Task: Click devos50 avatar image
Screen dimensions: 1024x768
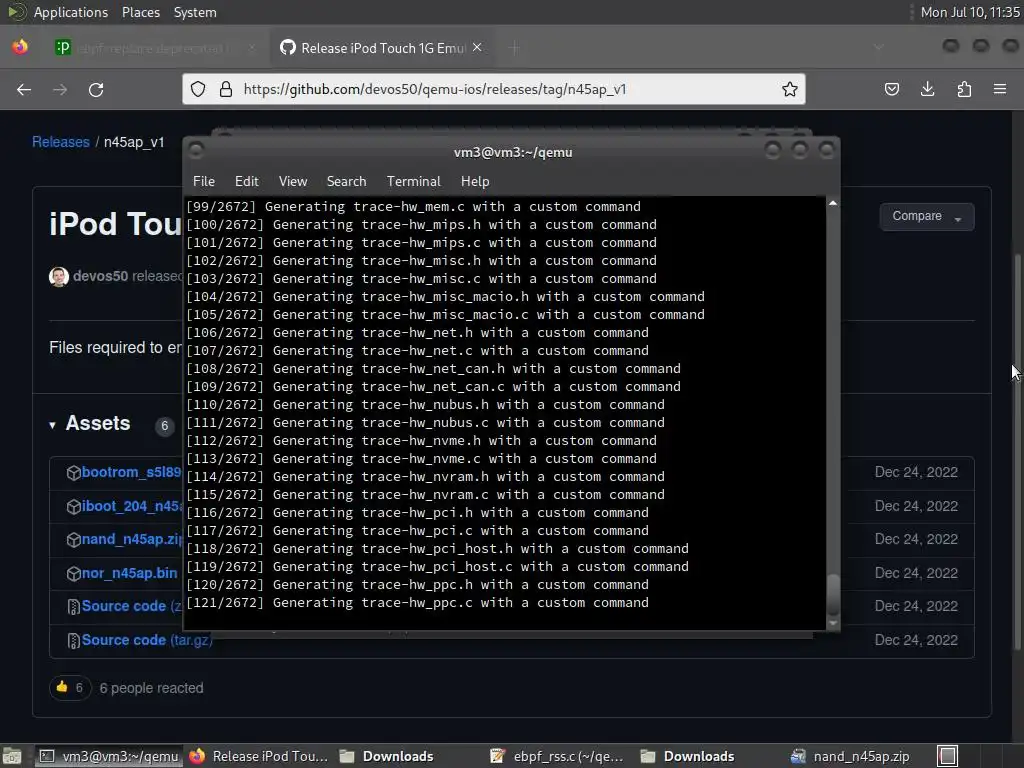Action: (59, 276)
